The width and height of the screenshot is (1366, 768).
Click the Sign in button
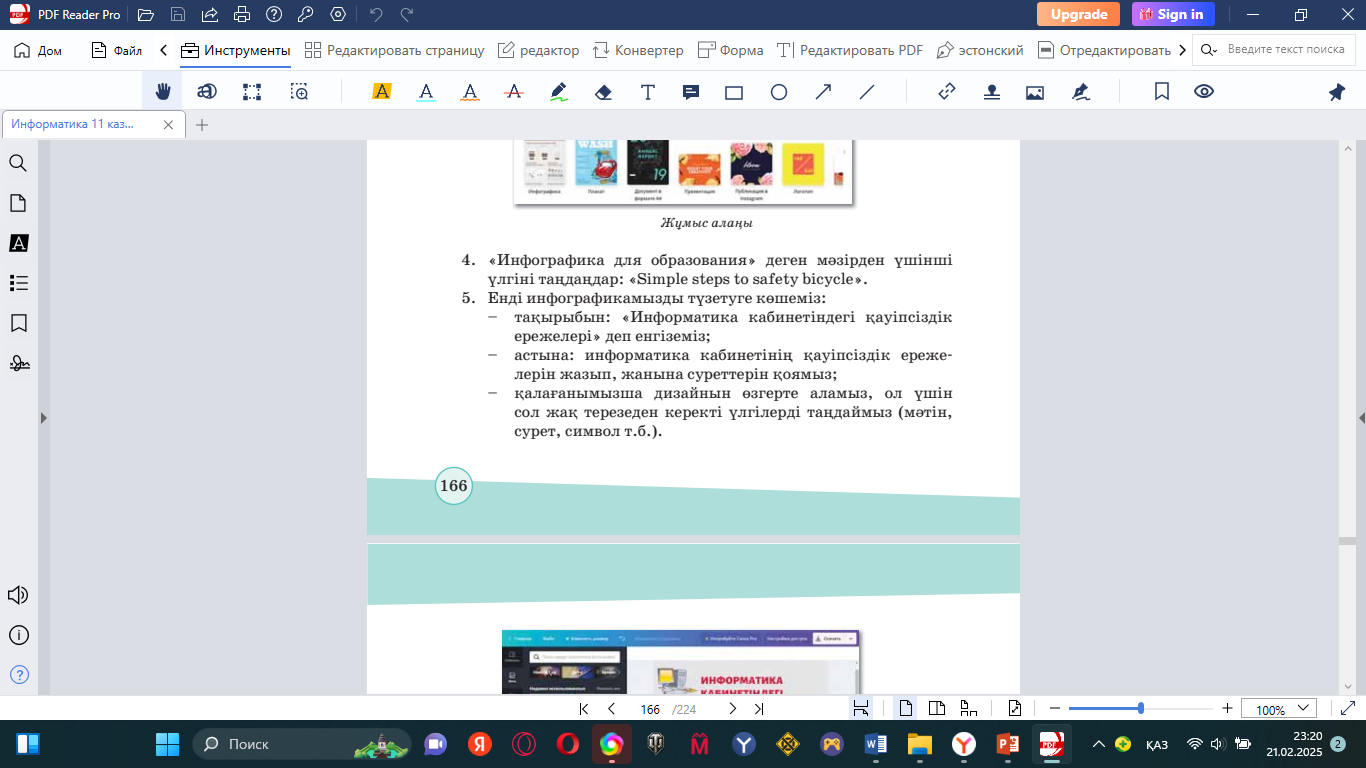coord(1173,14)
